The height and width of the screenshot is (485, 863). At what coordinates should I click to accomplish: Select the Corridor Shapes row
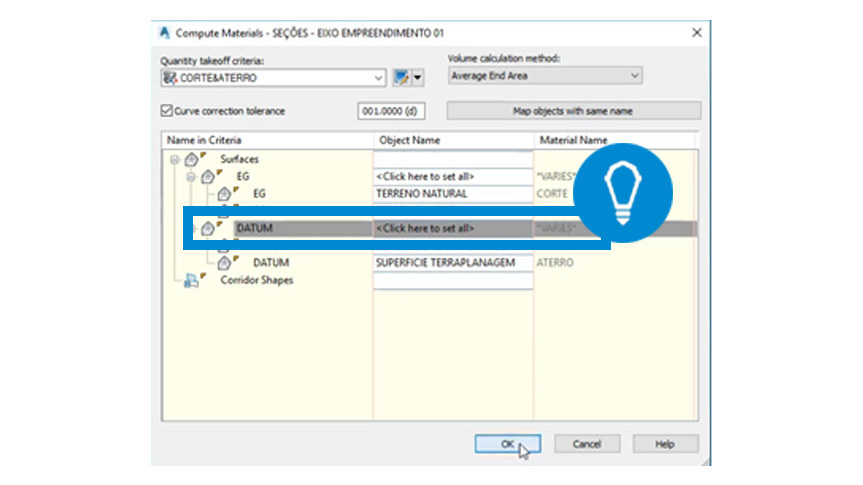[x=256, y=280]
